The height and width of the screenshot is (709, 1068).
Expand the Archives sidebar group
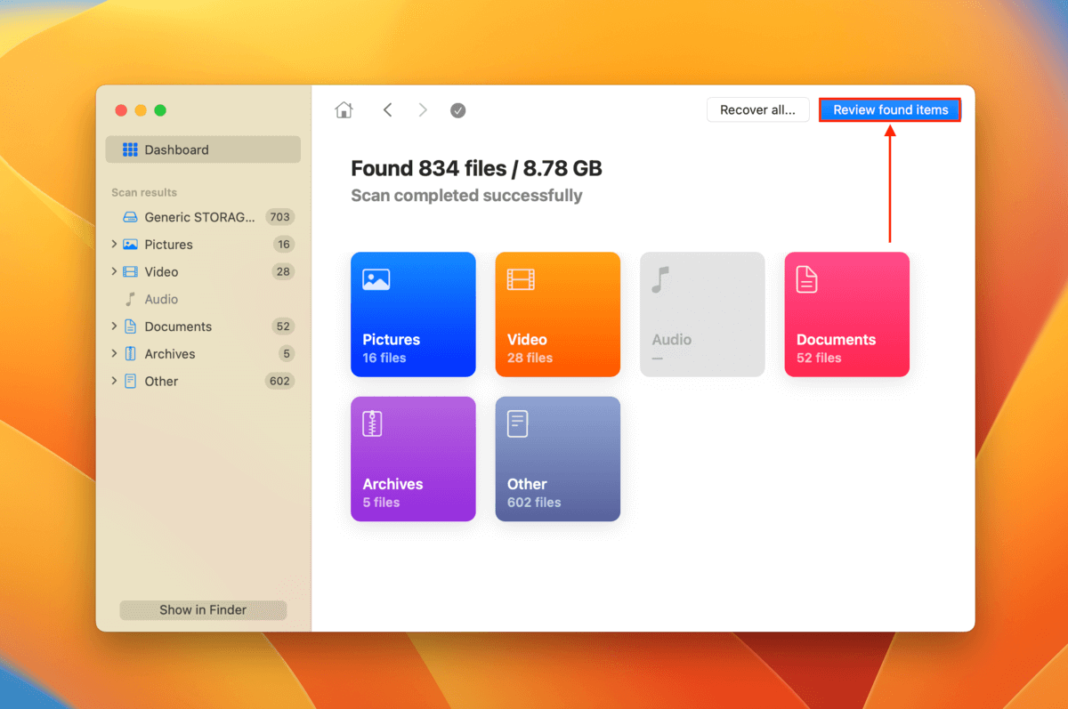(114, 354)
